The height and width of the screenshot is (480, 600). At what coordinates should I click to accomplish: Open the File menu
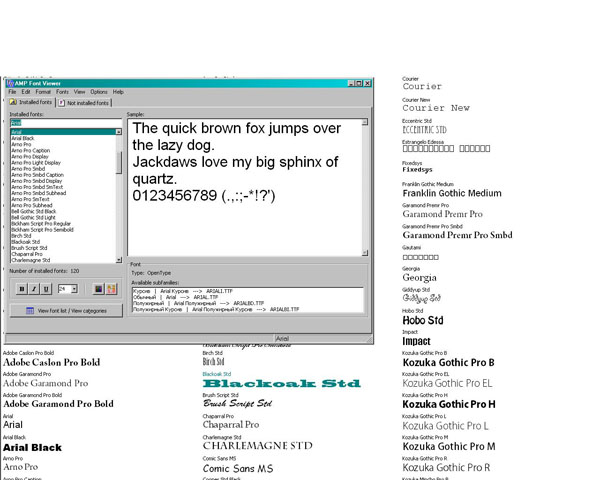(x=12, y=92)
